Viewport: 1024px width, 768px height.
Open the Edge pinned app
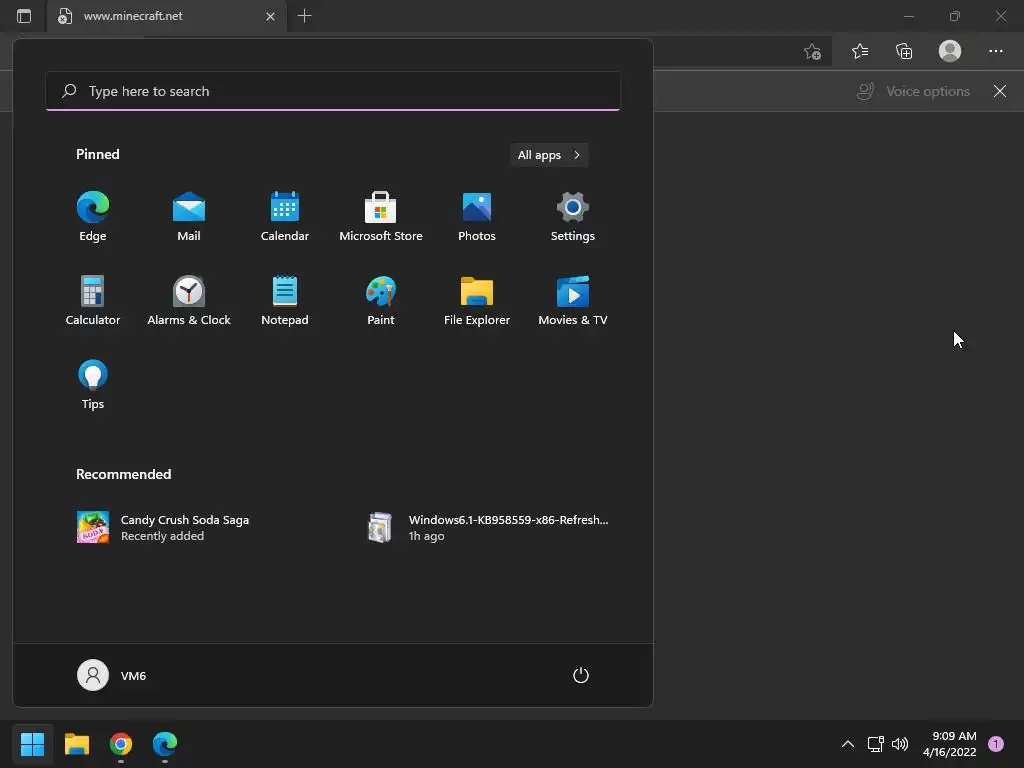(x=93, y=217)
